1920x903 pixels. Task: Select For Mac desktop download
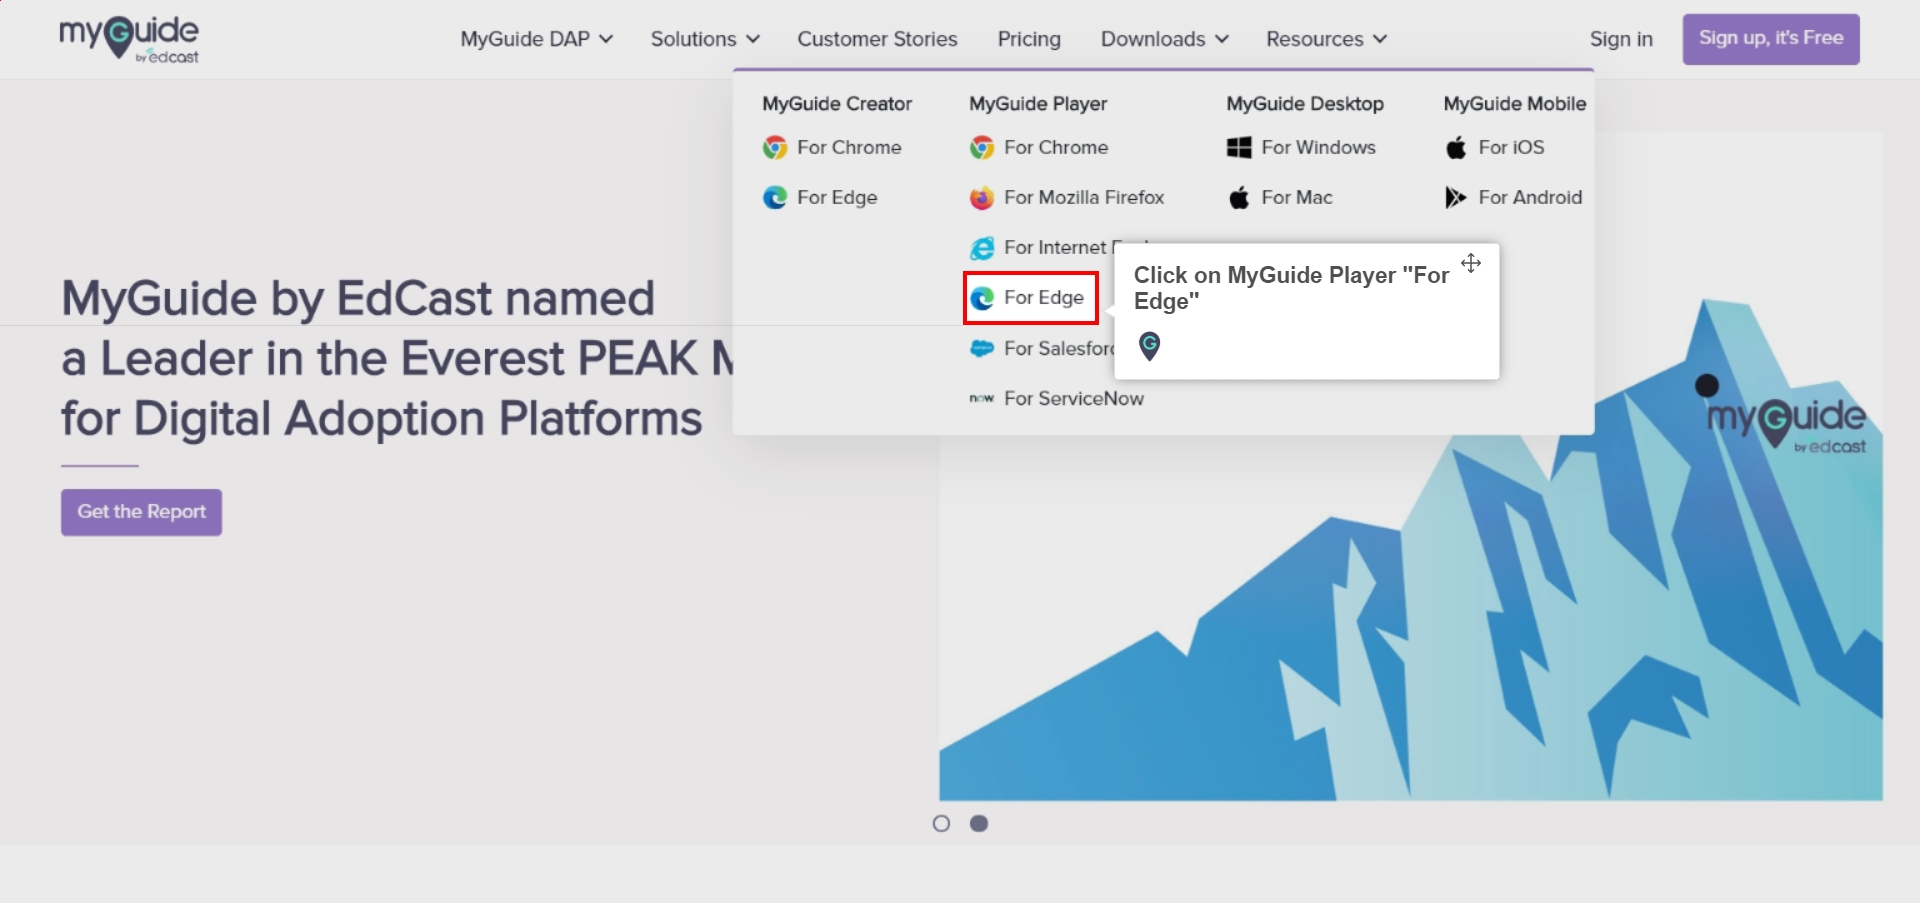(1280, 198)
